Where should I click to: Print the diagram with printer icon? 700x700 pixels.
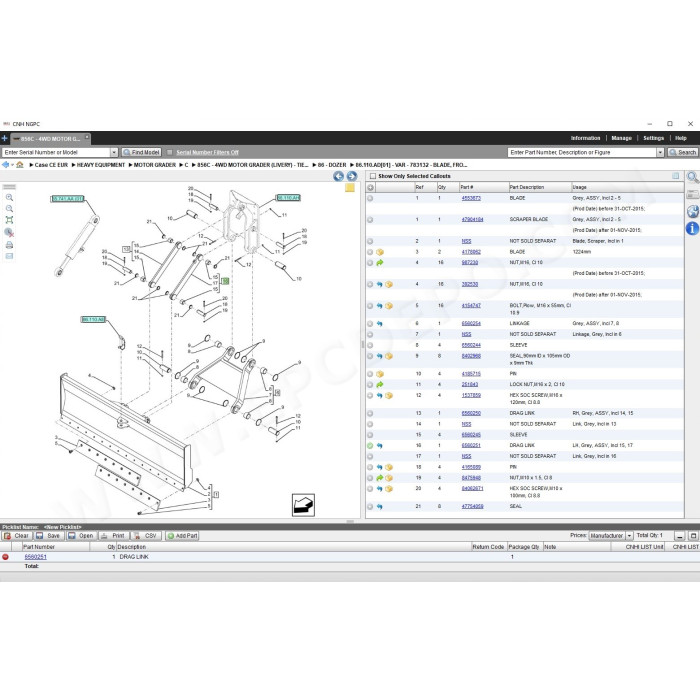tap(9, 245)
